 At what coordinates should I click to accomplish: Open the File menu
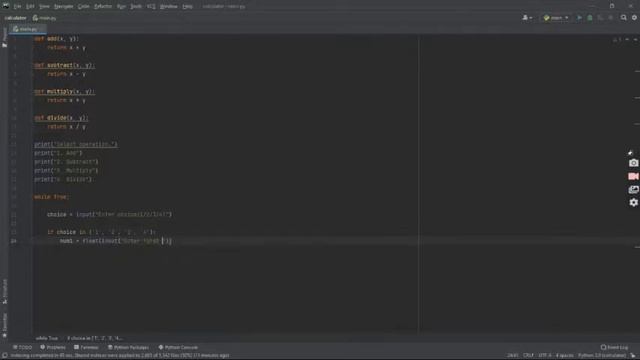(x=17, y=7)
